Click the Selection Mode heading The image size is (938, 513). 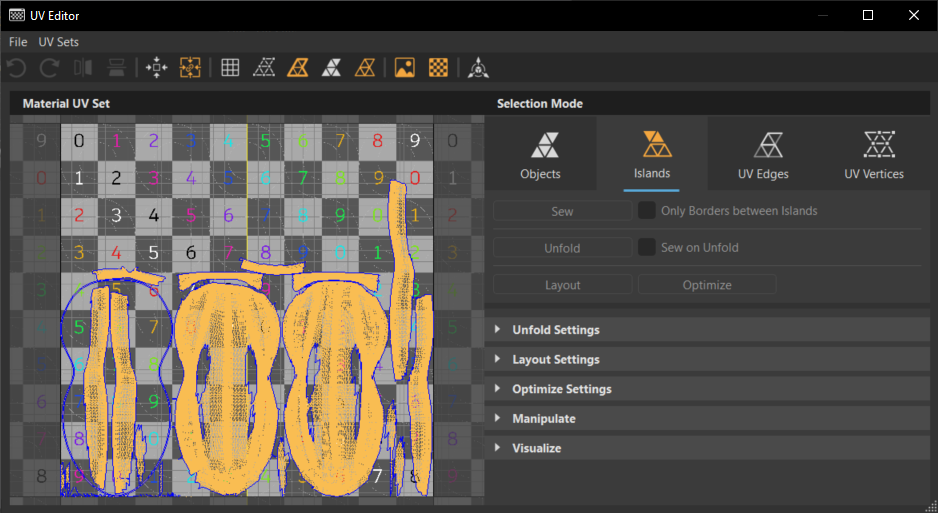pos(540,103)
